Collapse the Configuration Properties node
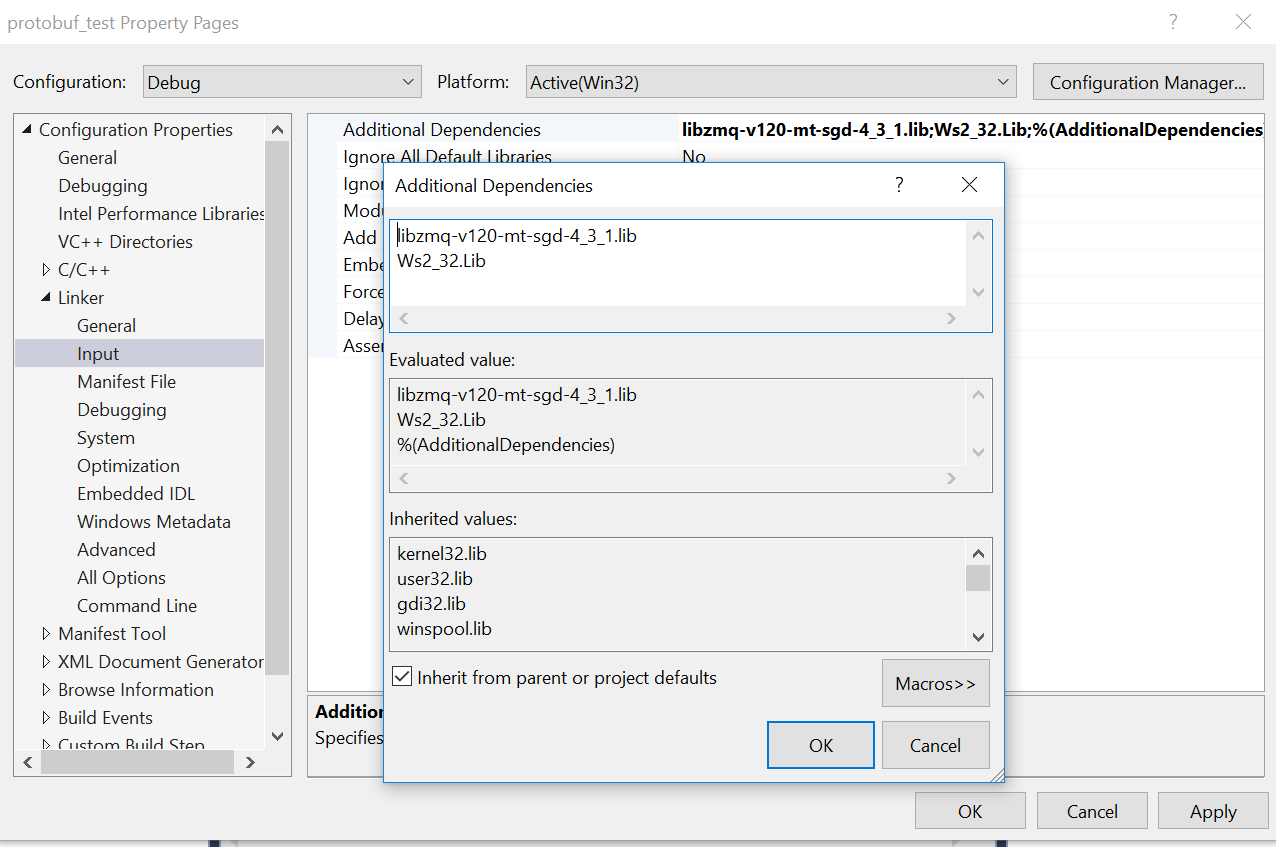Image resolution: width=1276 pixels, height=847 pixels. pos(27,130)
